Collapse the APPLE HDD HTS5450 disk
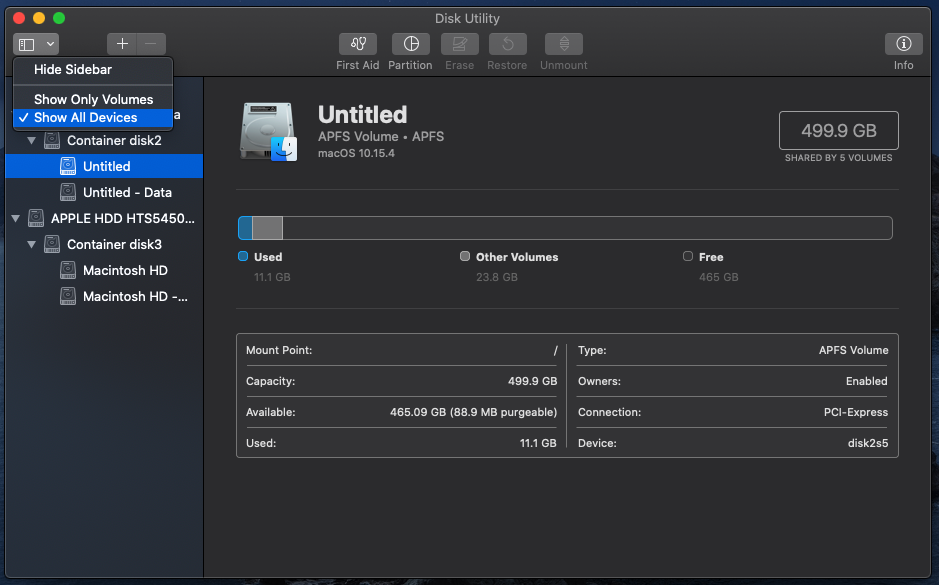Screen dimensions: 939x585 [16, 219]
